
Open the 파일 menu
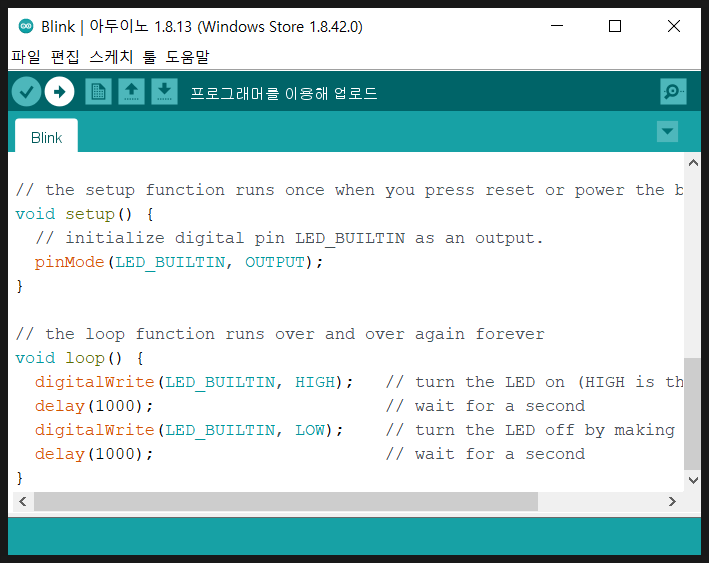tap(26, 57)
